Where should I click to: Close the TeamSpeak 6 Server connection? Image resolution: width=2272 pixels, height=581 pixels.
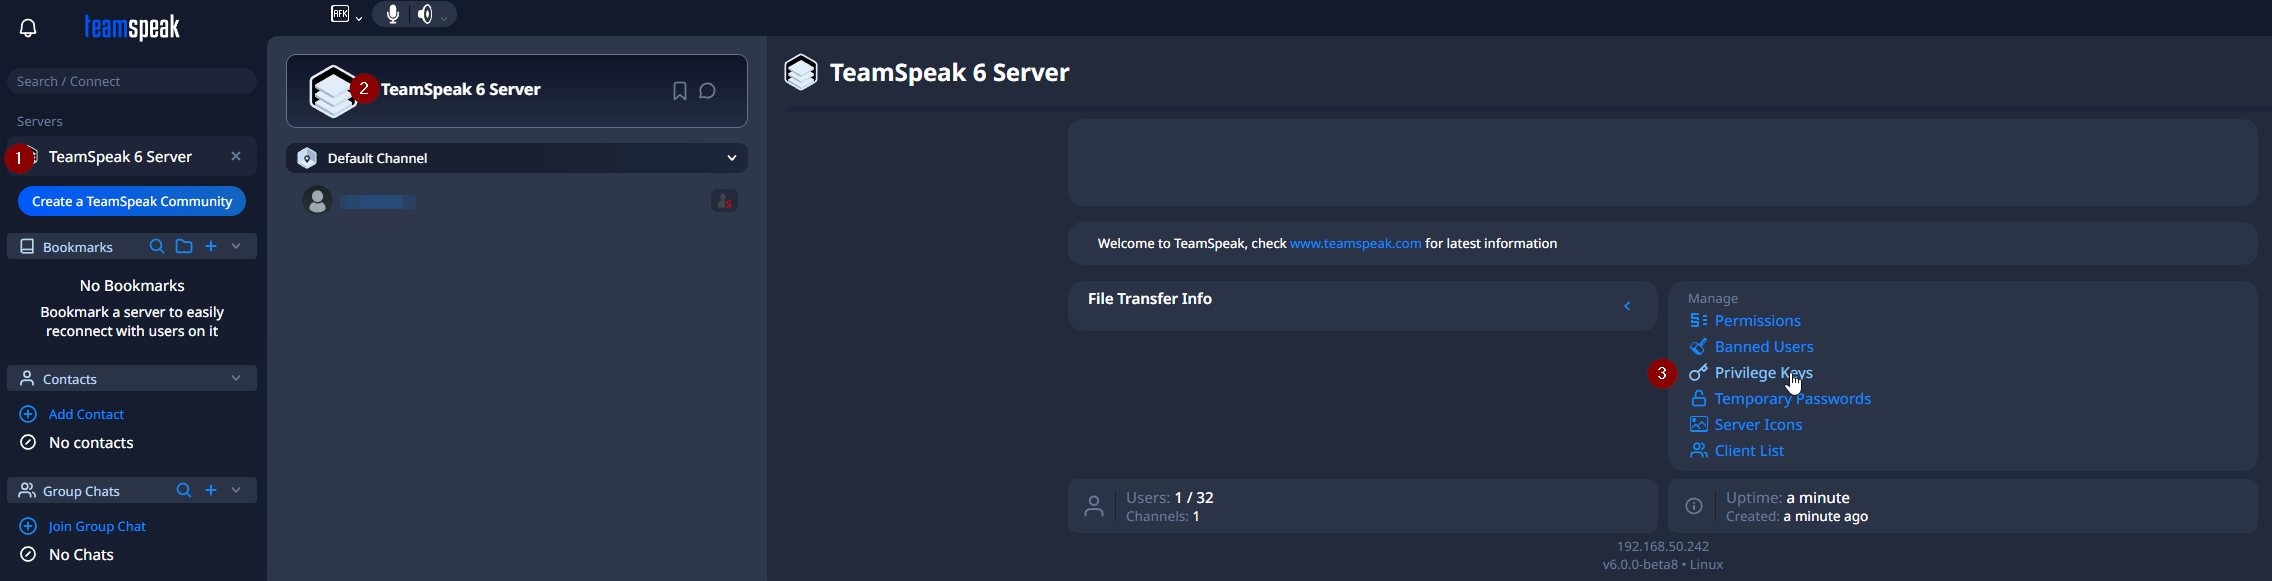[x=236, y=156]
